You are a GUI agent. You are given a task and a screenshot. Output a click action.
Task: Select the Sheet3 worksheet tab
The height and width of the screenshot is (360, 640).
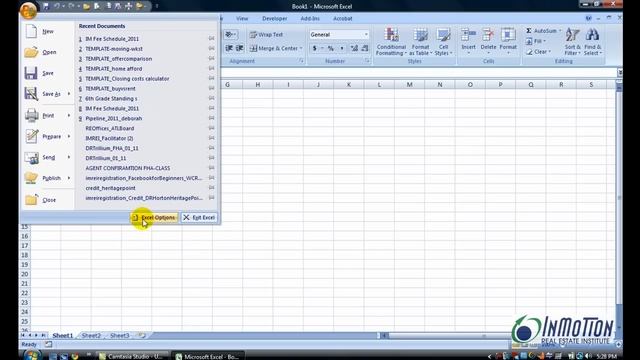pos(120,336)
